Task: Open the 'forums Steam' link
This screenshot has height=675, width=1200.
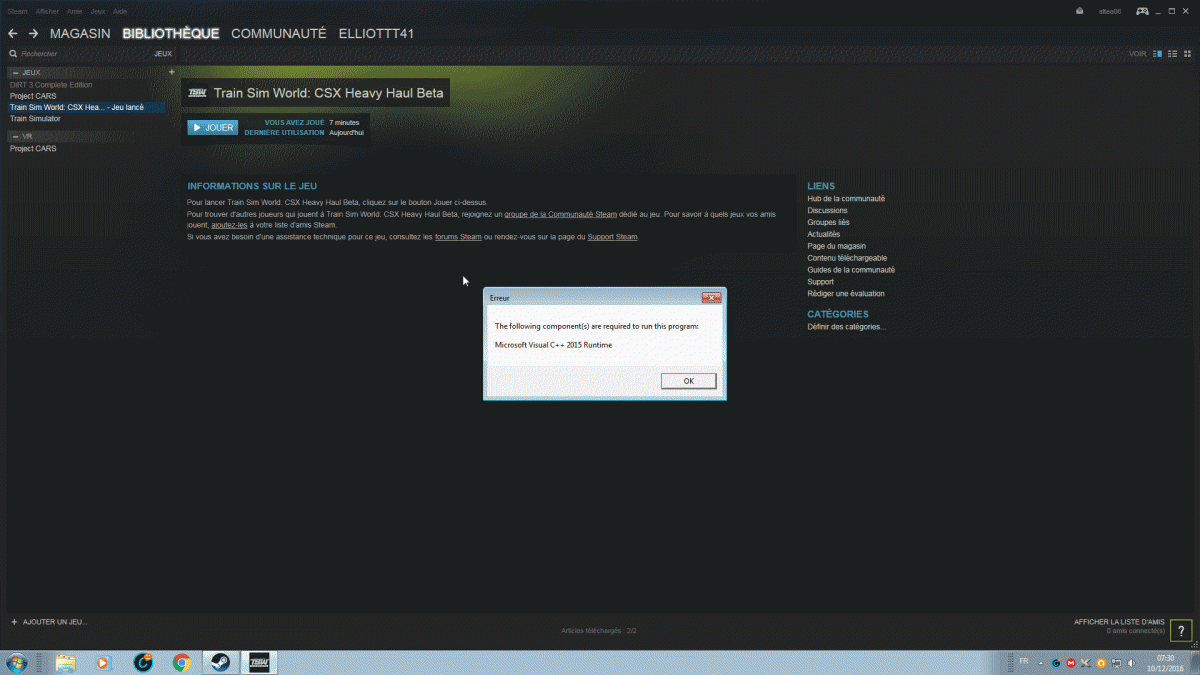Action: point(458,237)
